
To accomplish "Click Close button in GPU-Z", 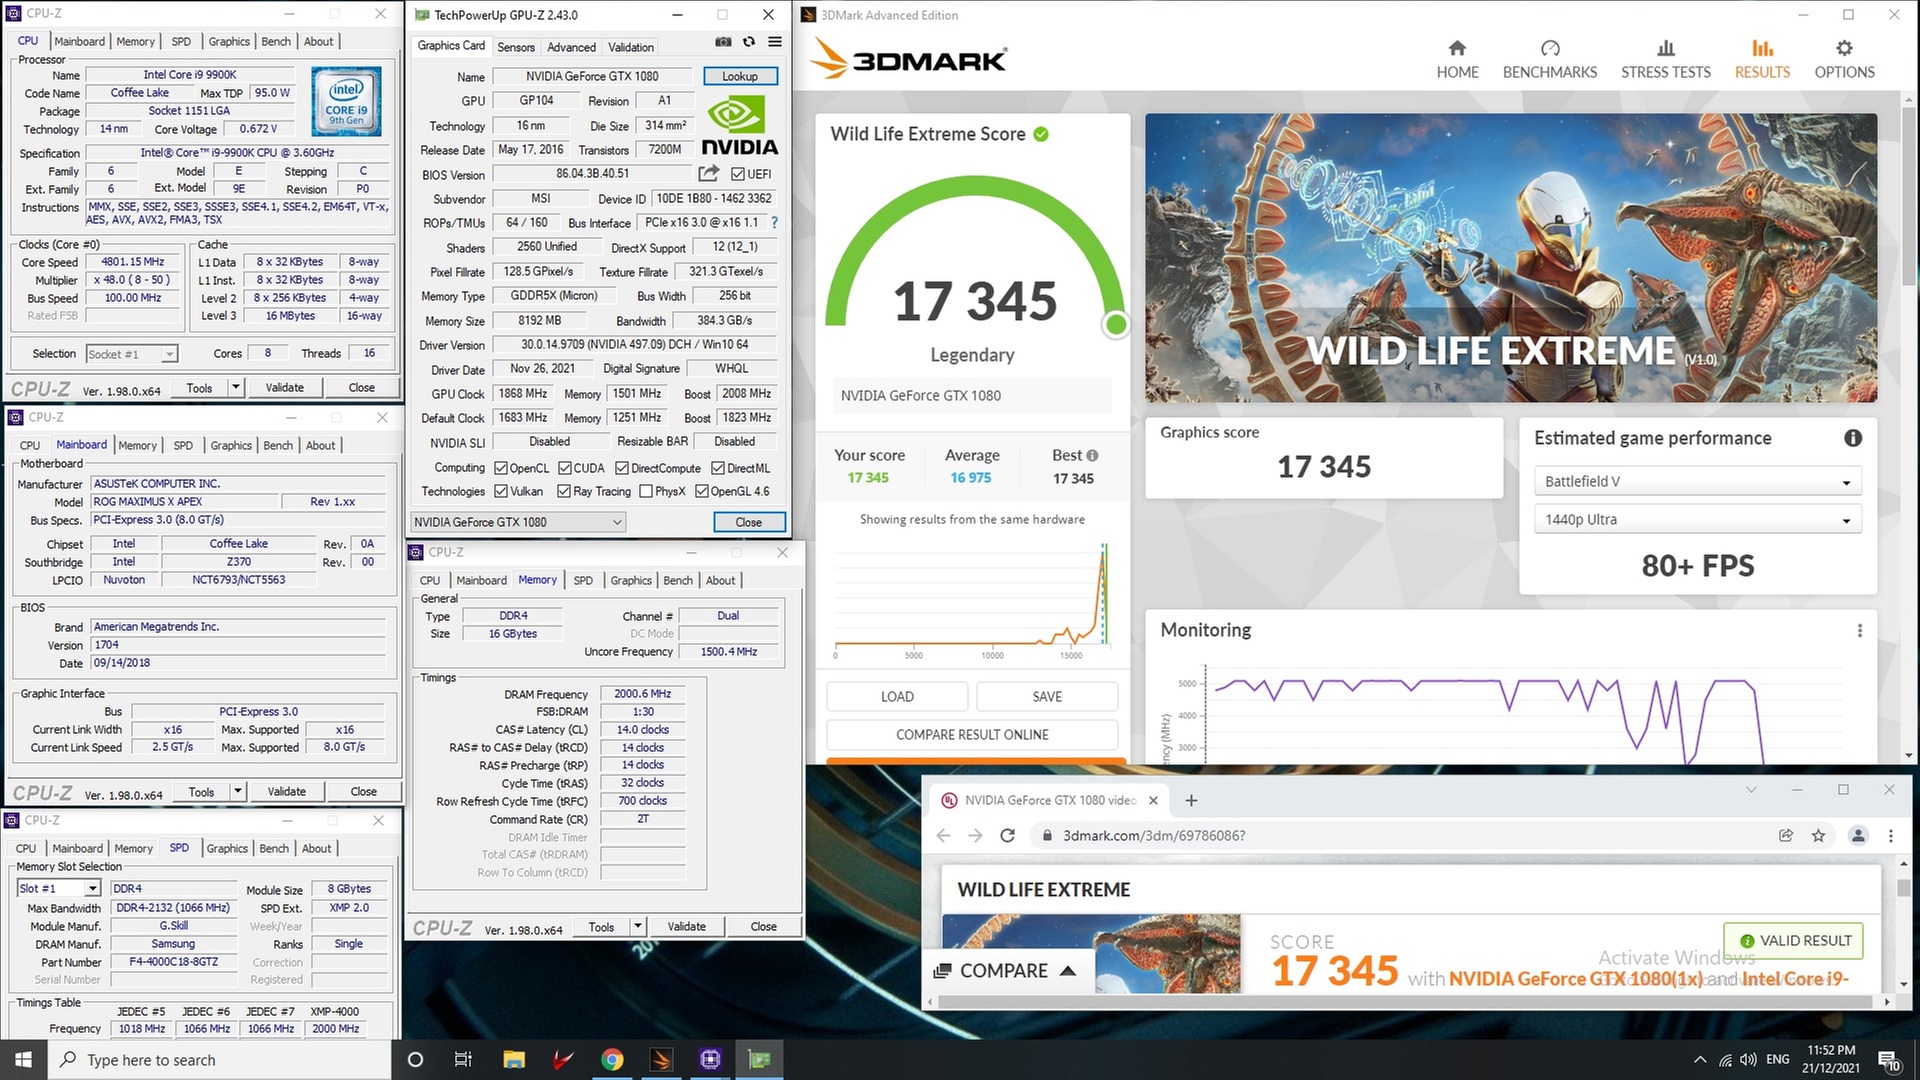I will tap(748, 522).
